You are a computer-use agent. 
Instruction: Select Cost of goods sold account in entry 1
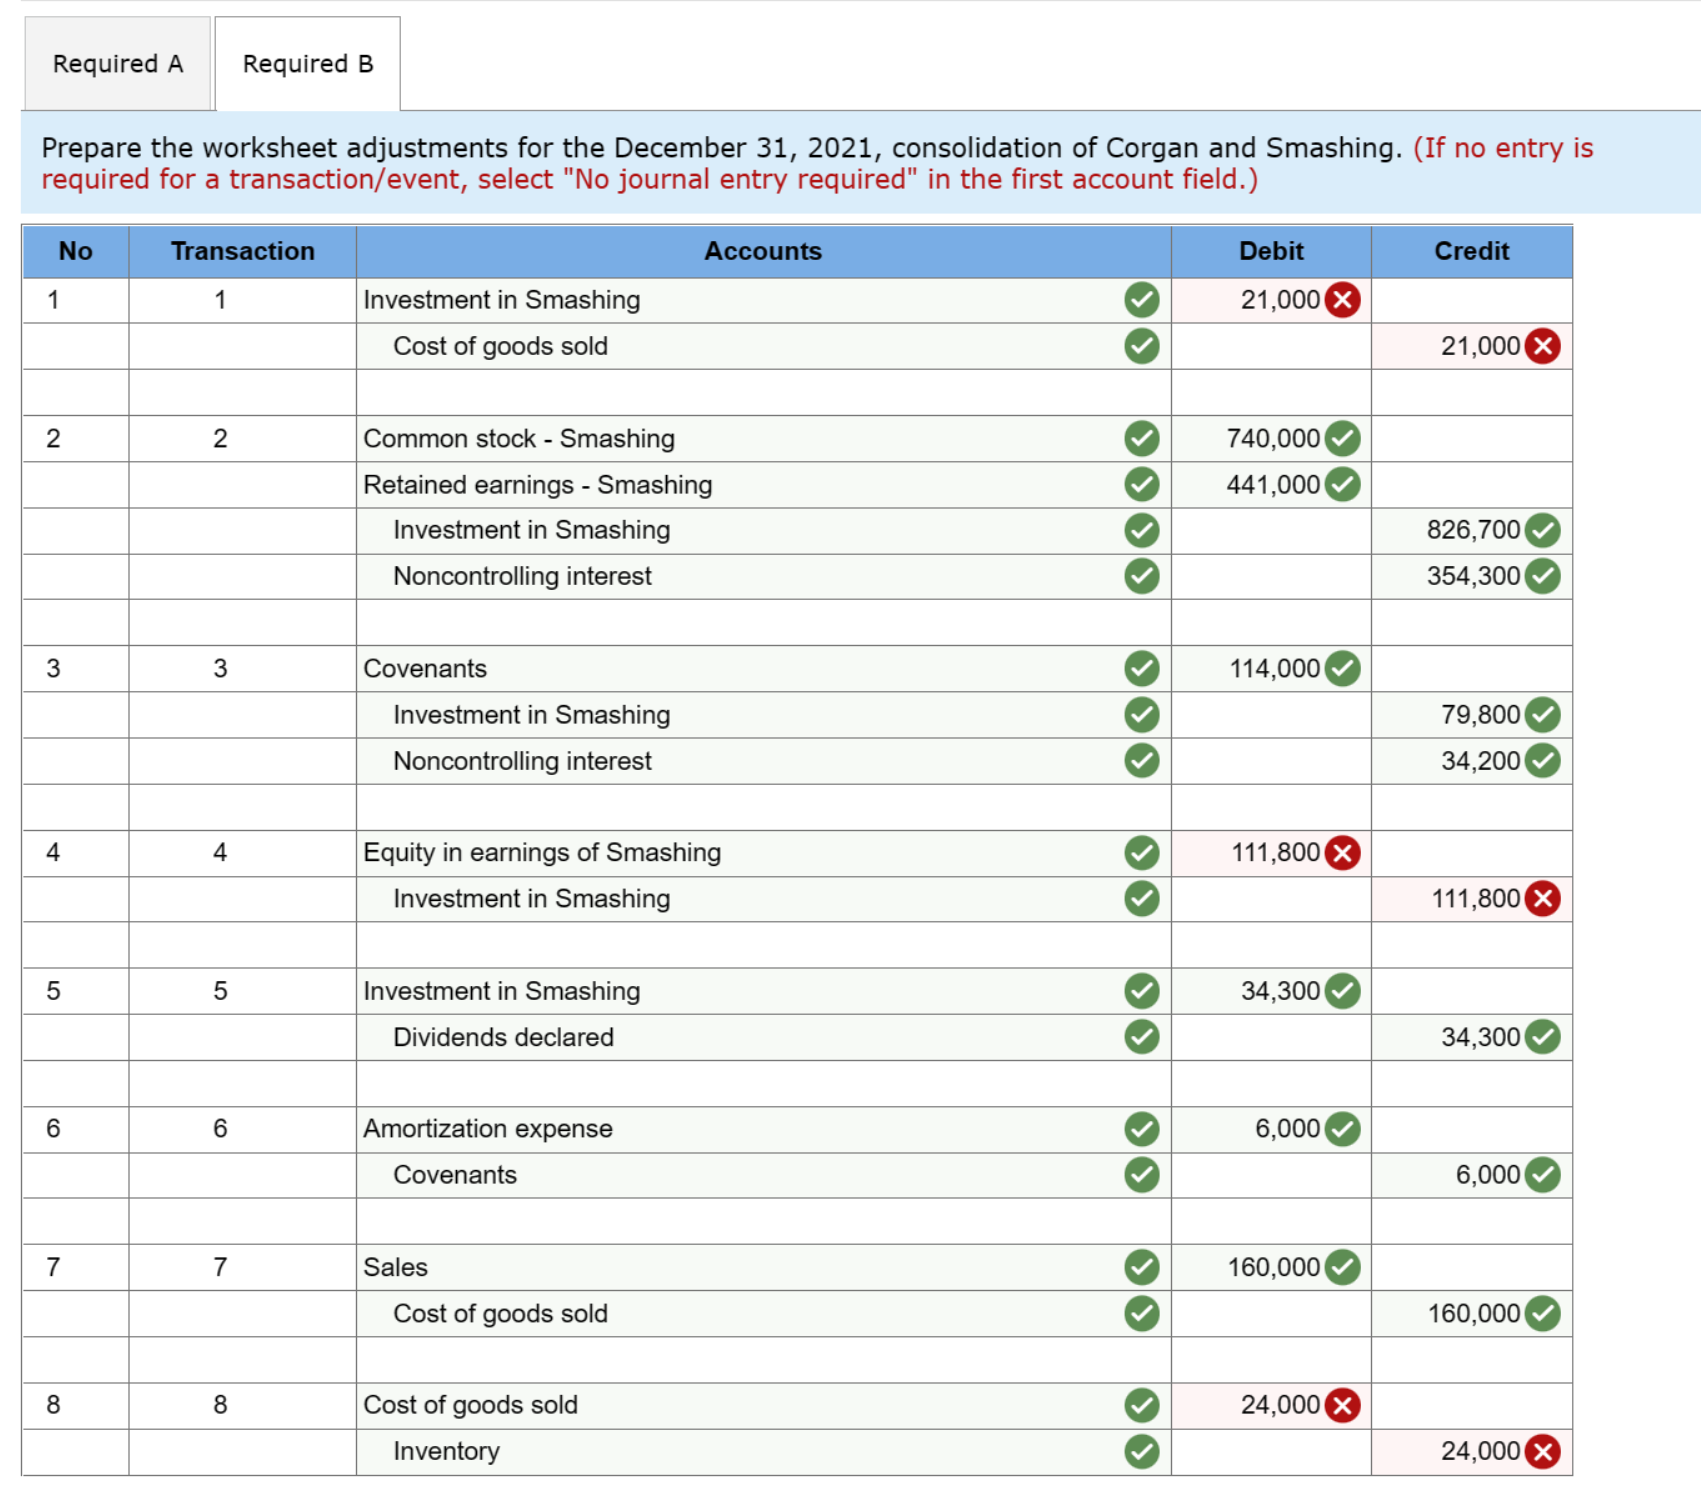(763, 346)
